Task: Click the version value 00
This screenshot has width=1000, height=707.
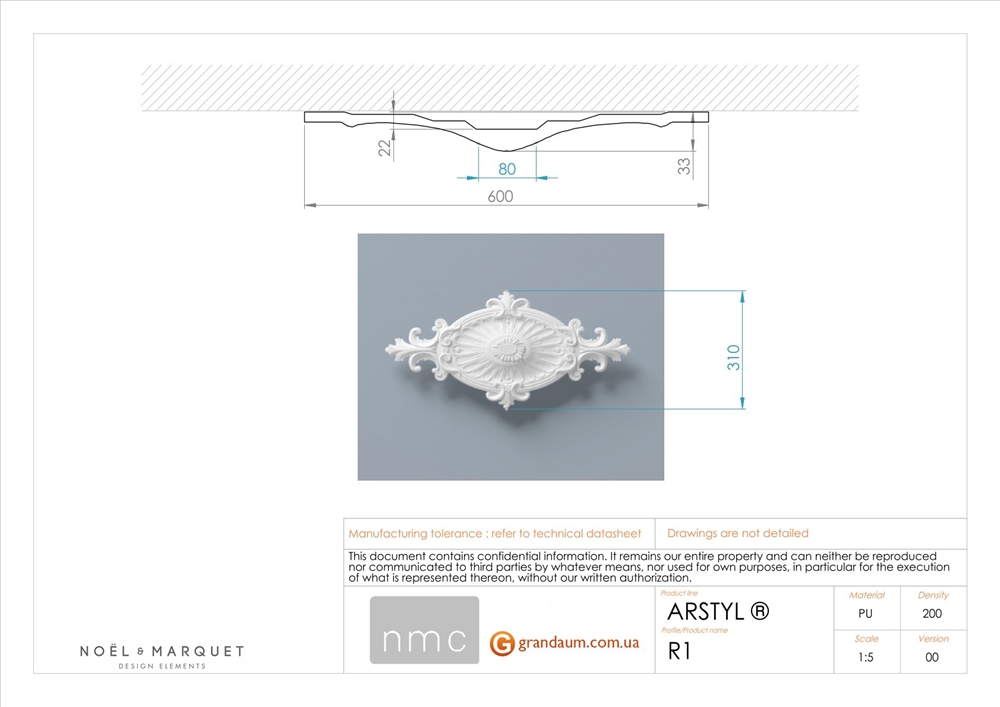Action: (x=932, y=657)
